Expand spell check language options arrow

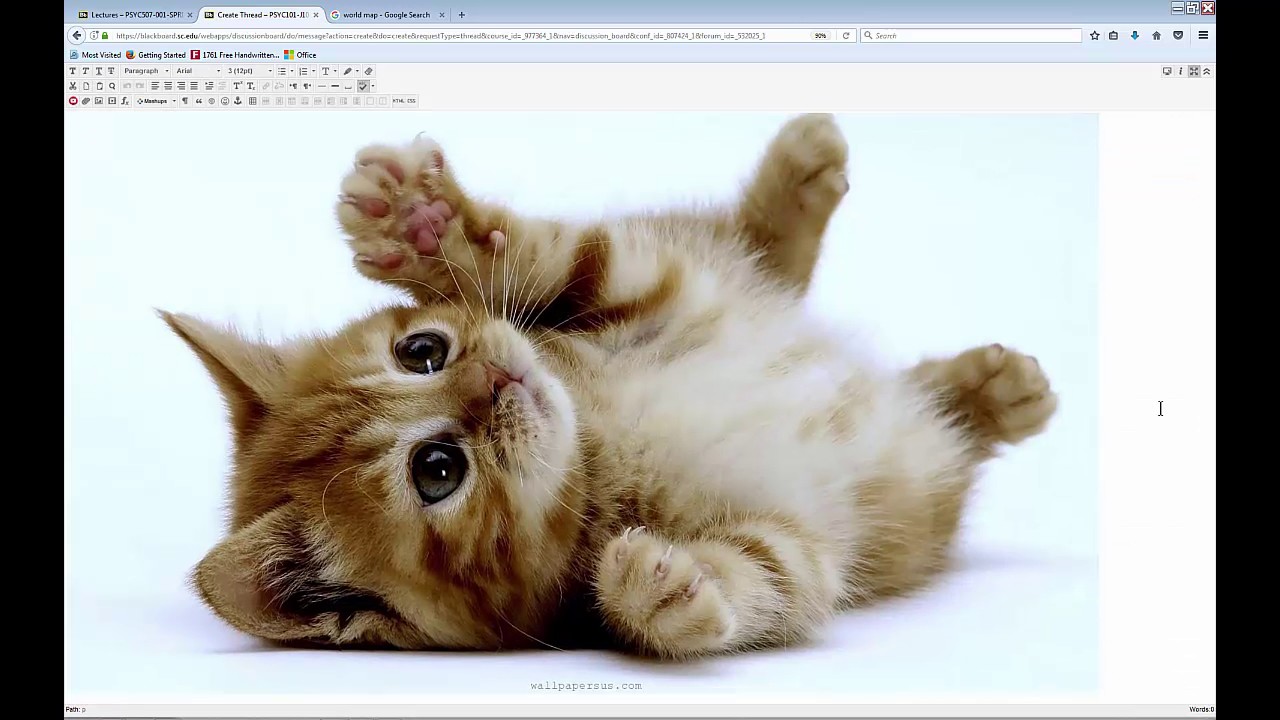pyautogui.click(x=372, y=86)
